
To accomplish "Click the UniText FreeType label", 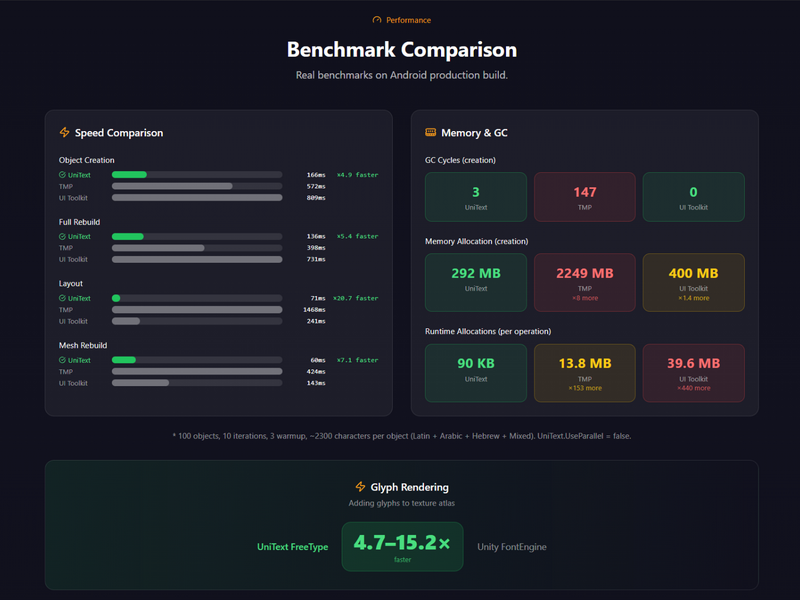I will coord(292,546).
